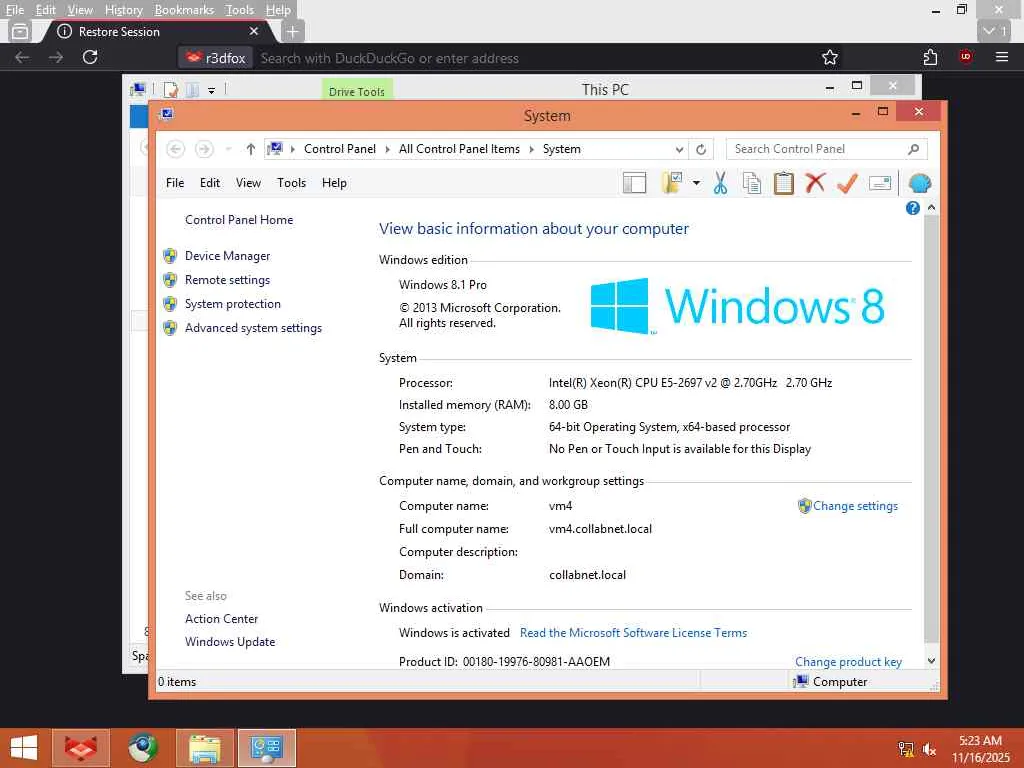Image resolution: width=1024 pixels, height=768 pixels.
Task: Click the This PC window title bar icon
Action: point(138,89)
